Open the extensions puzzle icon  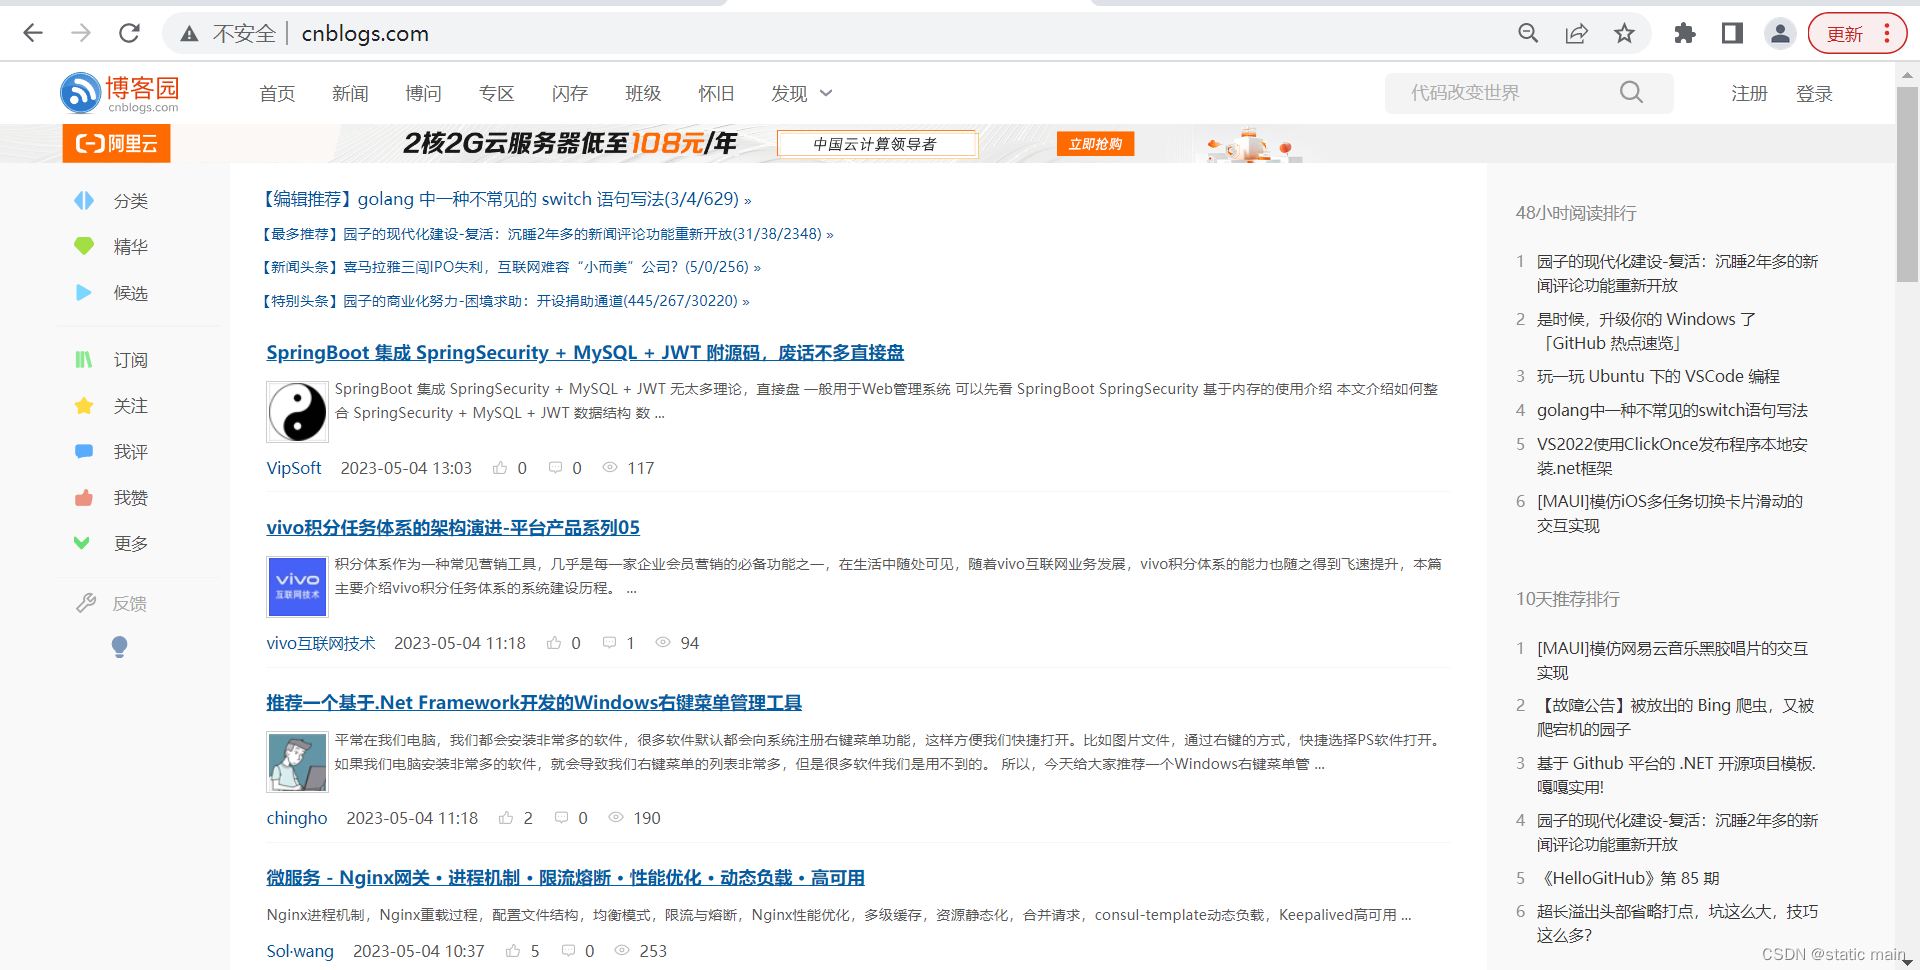(x=1685, y=33)
